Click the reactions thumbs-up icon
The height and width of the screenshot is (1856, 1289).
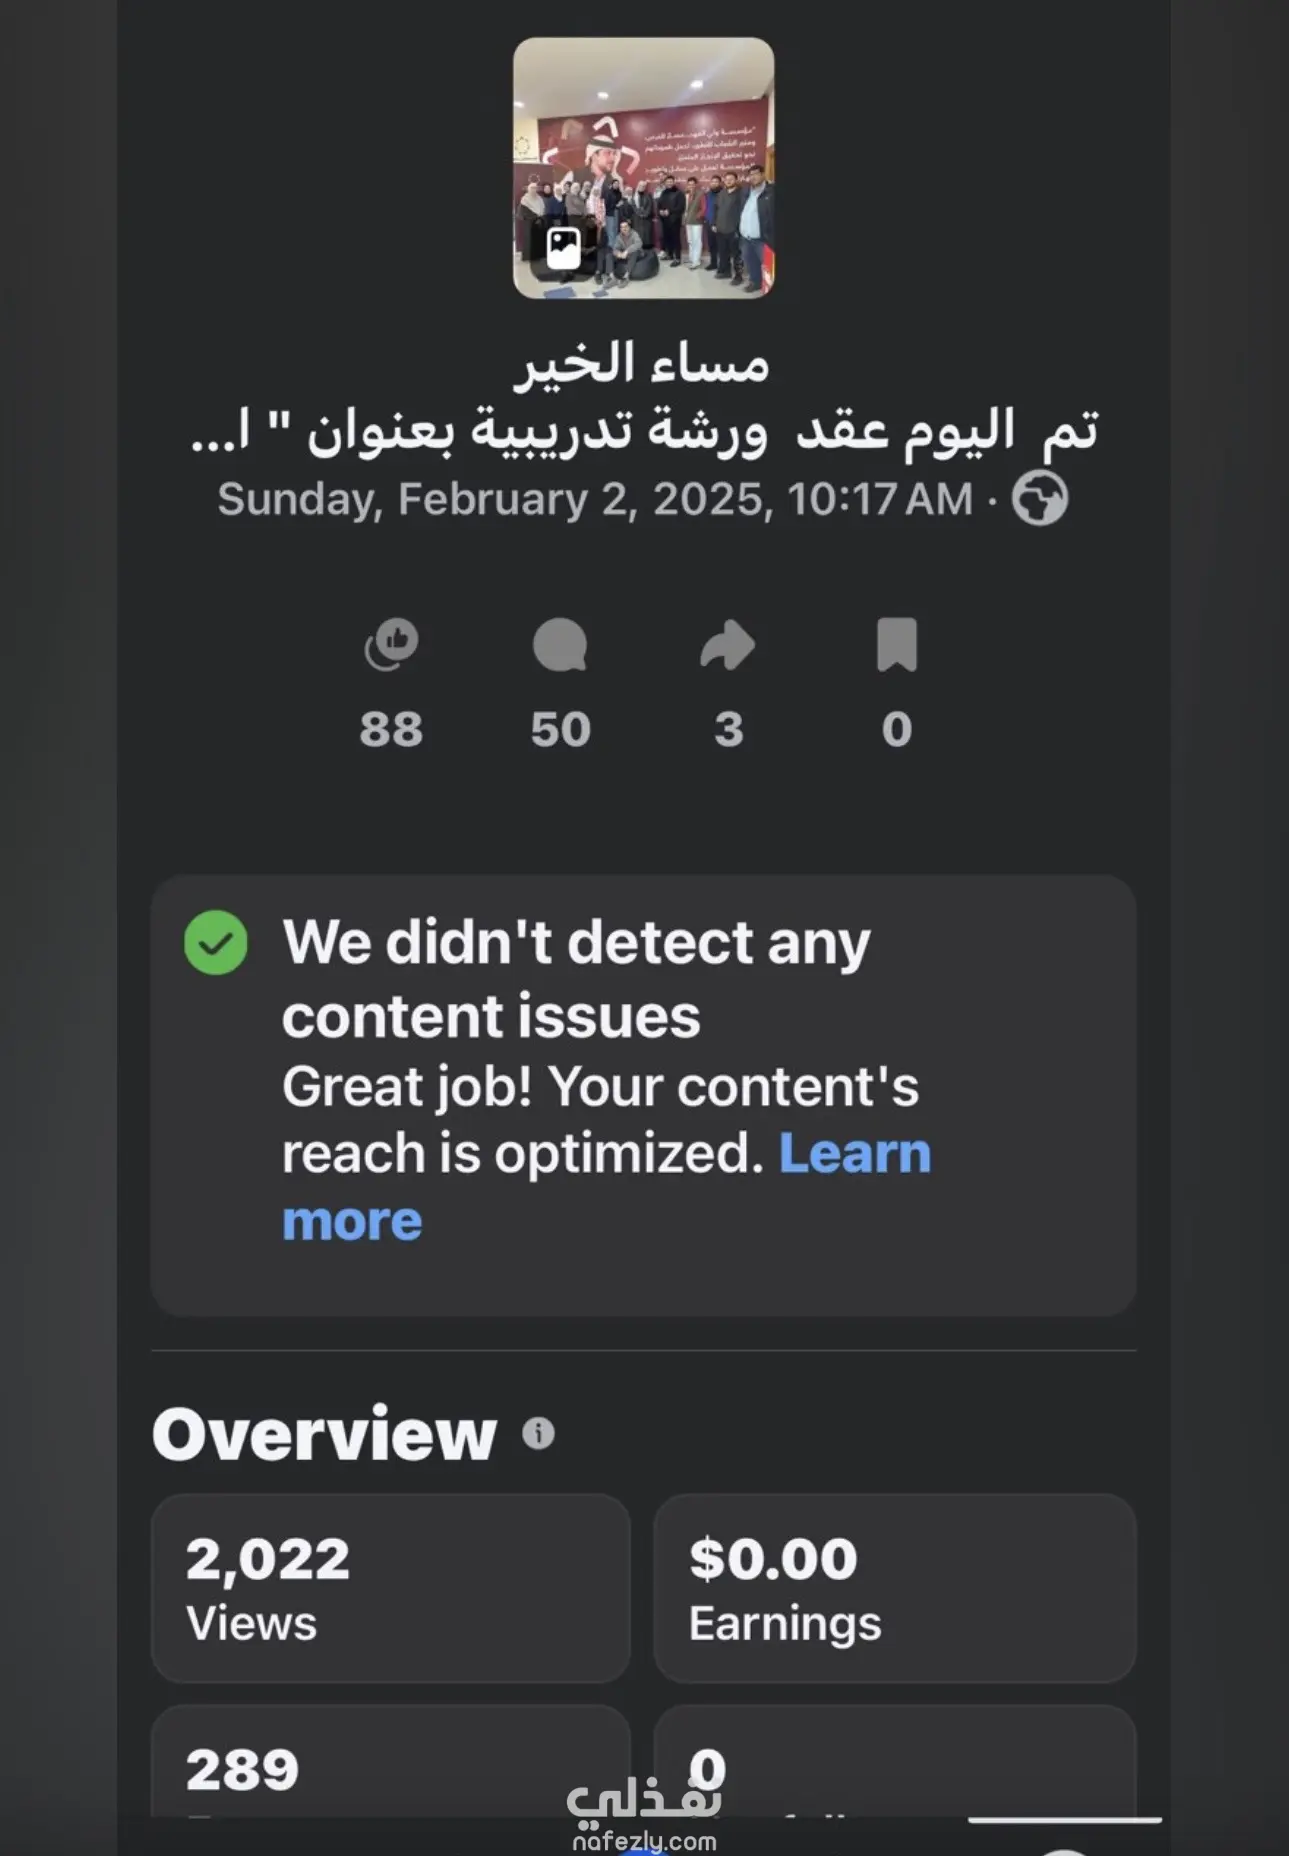click(x=392, y=645)
